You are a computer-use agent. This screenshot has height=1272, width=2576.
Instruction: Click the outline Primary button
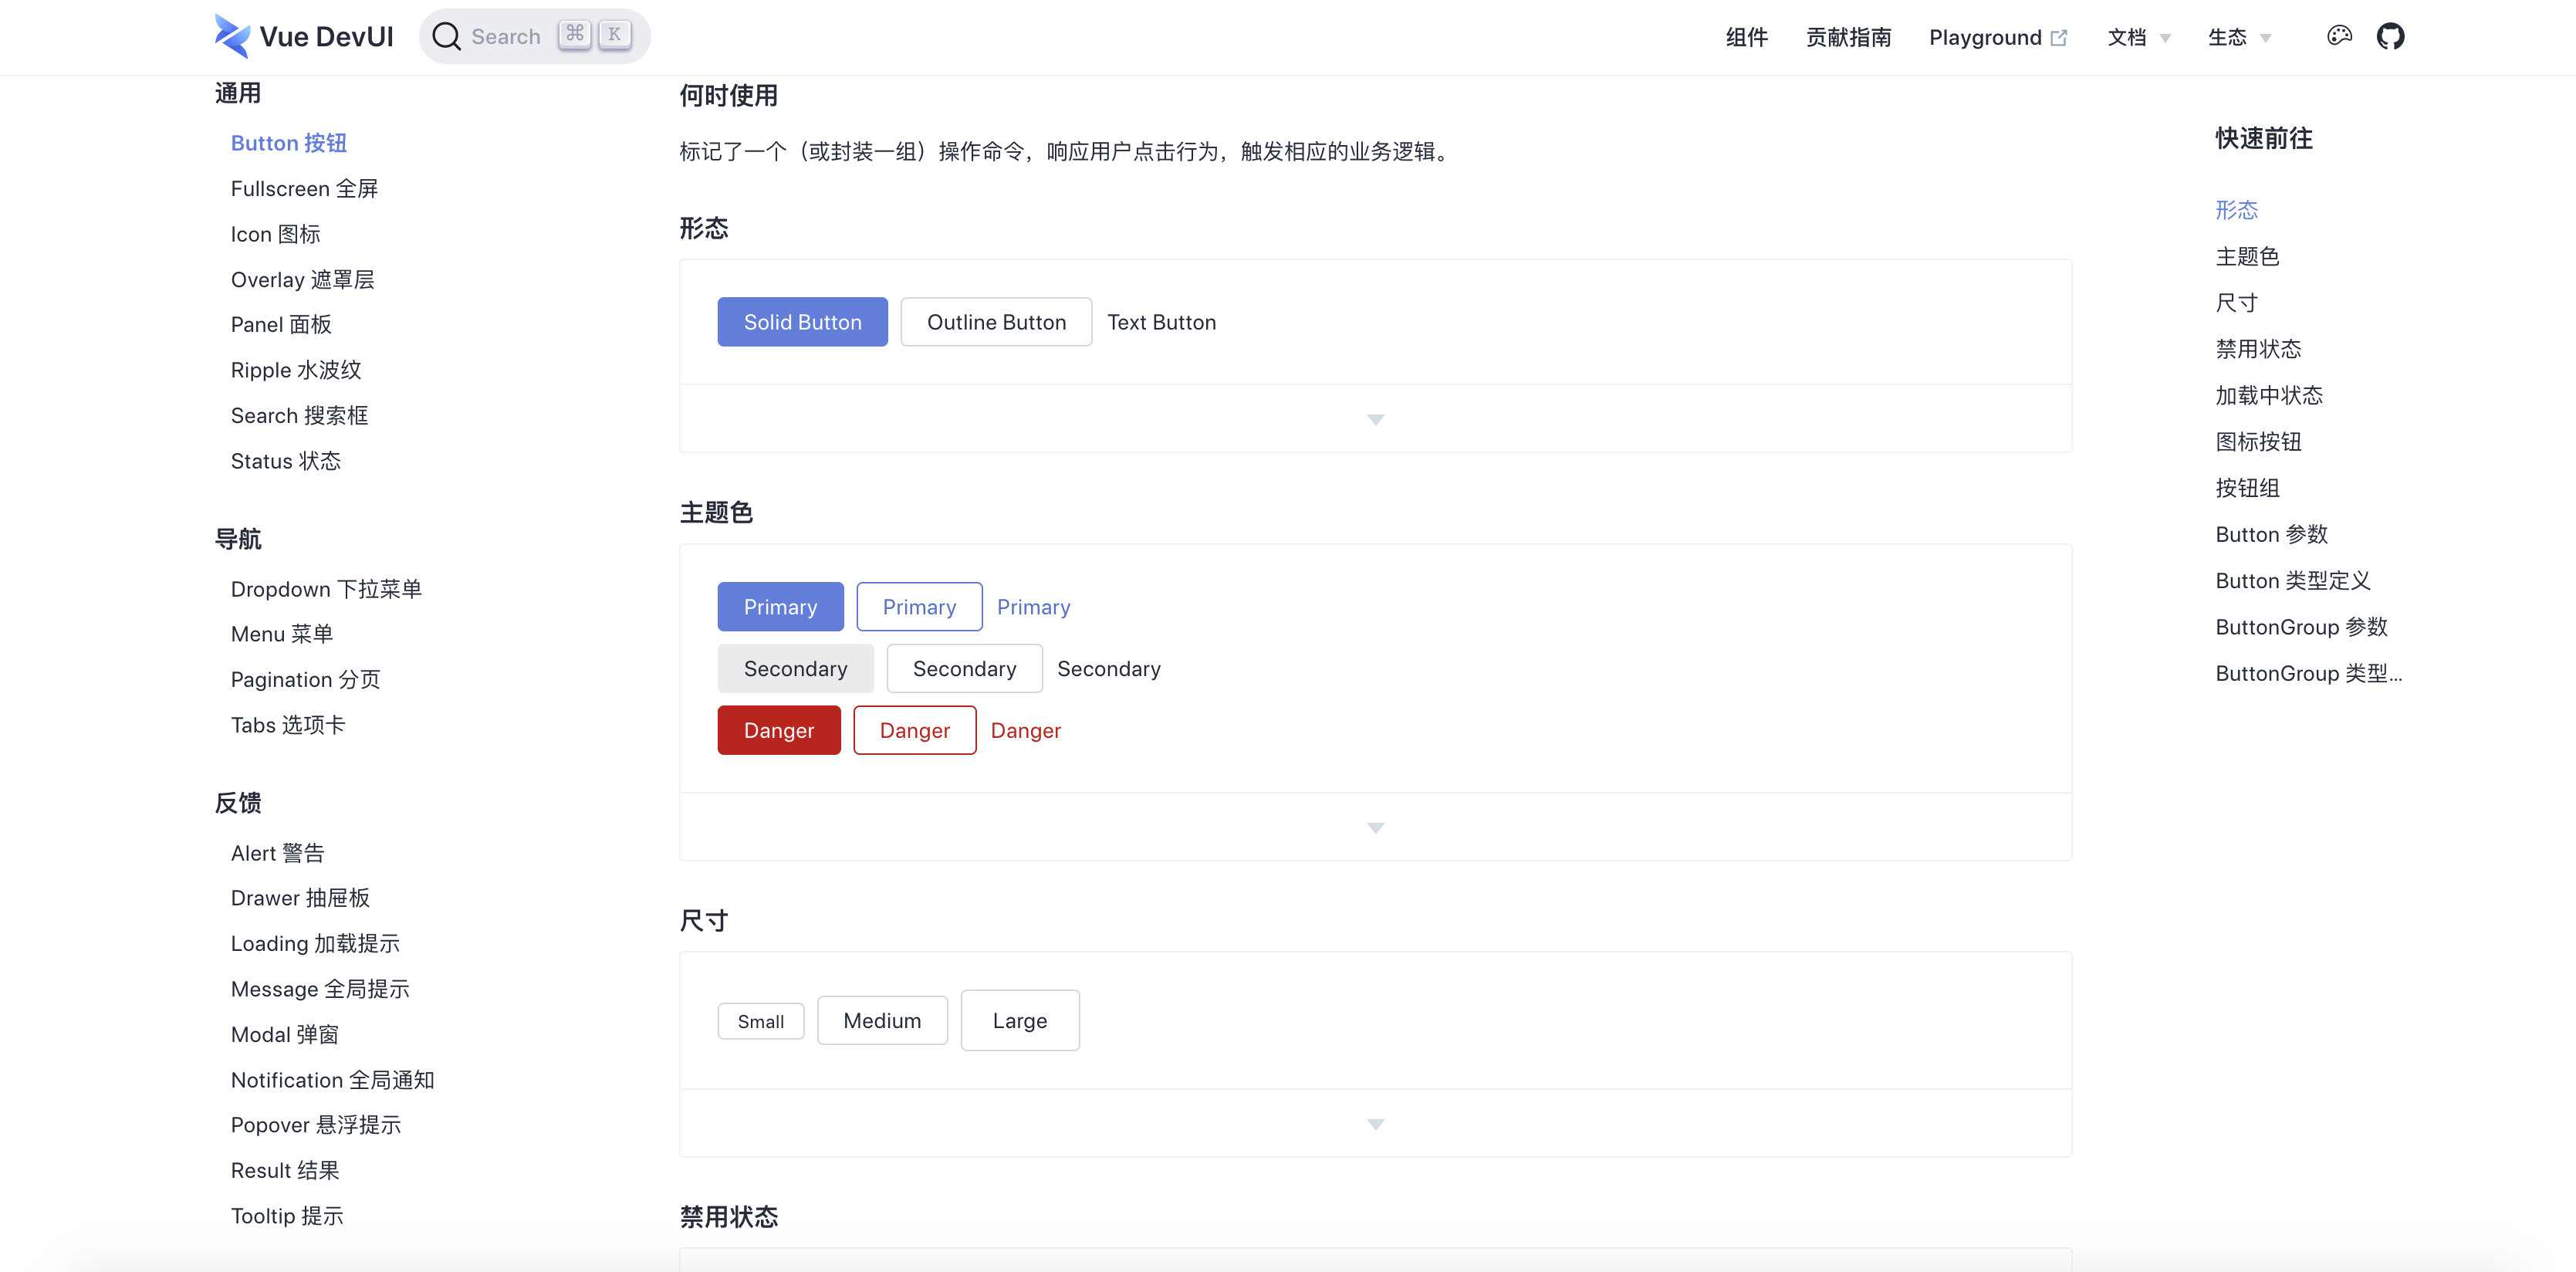[919, 607]
